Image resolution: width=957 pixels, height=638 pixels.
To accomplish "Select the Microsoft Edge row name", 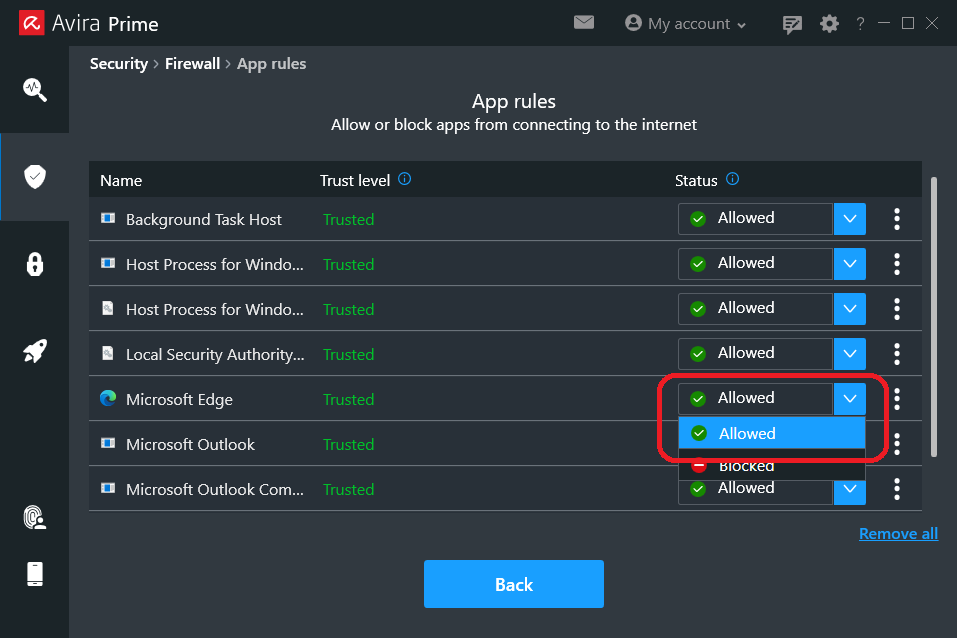I will point(179,399).
